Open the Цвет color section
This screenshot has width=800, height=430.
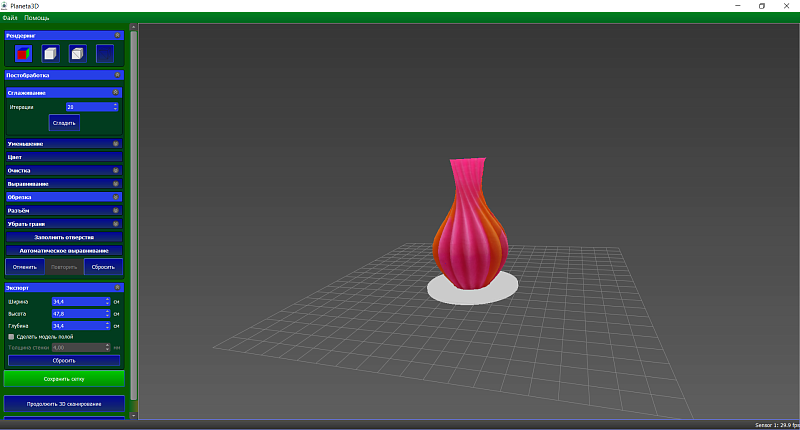coord(64,157)
